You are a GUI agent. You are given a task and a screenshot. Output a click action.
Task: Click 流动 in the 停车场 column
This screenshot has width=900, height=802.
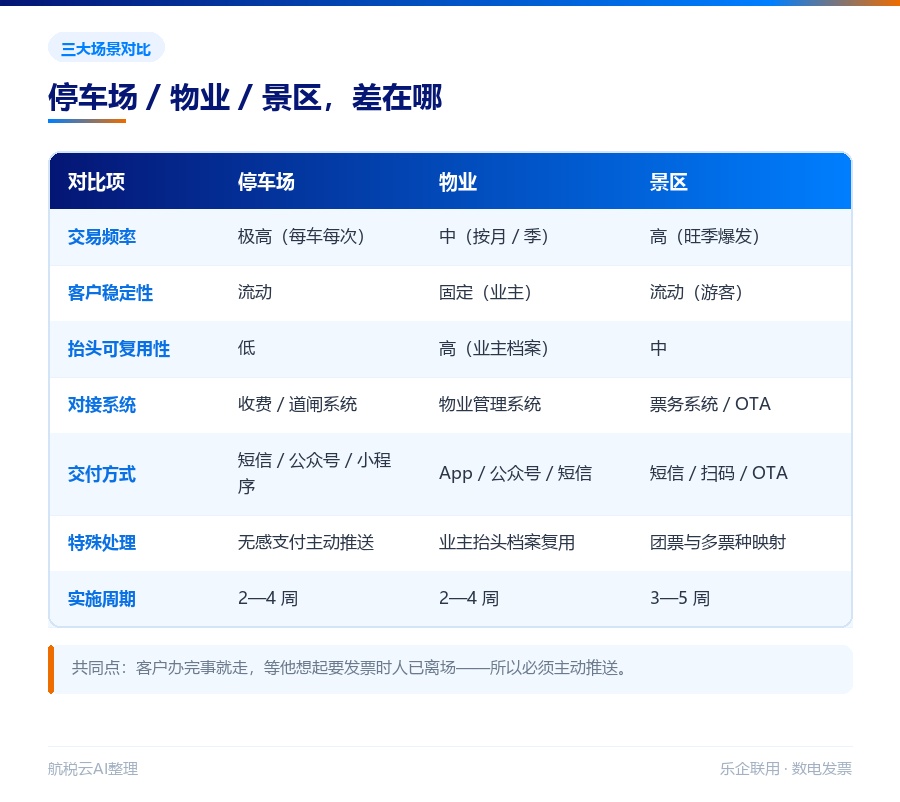(x=255, y=292)
